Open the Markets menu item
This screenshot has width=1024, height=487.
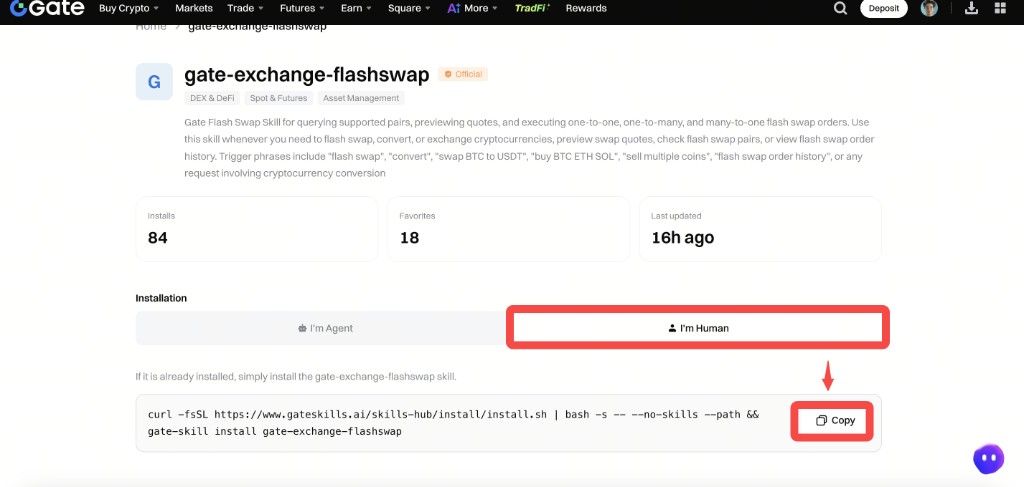tap(194, 8)
